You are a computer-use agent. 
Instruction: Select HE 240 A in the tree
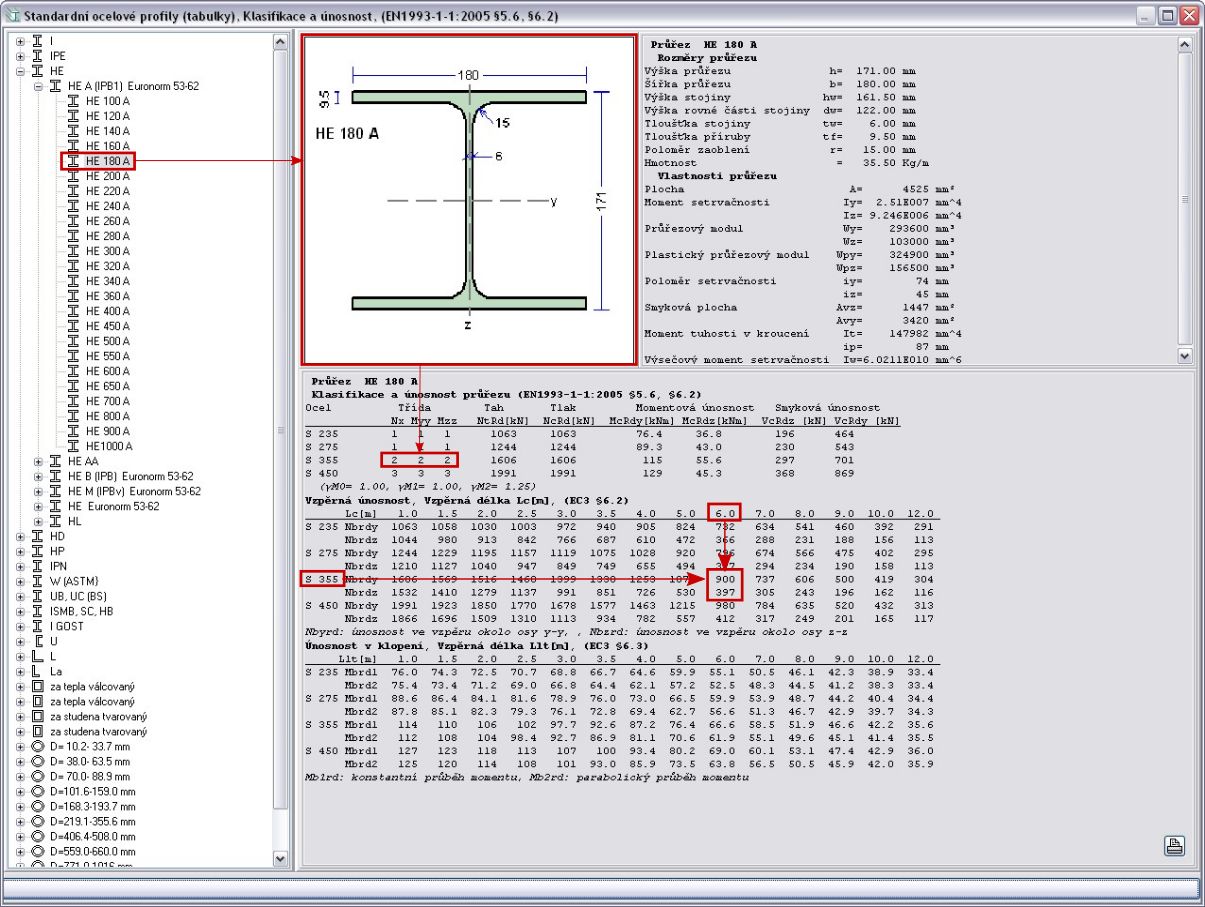(x=107, y=206)
